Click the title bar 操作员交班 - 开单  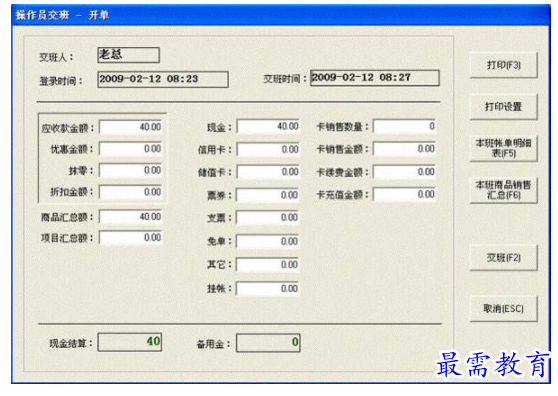[x=281, y=15]
